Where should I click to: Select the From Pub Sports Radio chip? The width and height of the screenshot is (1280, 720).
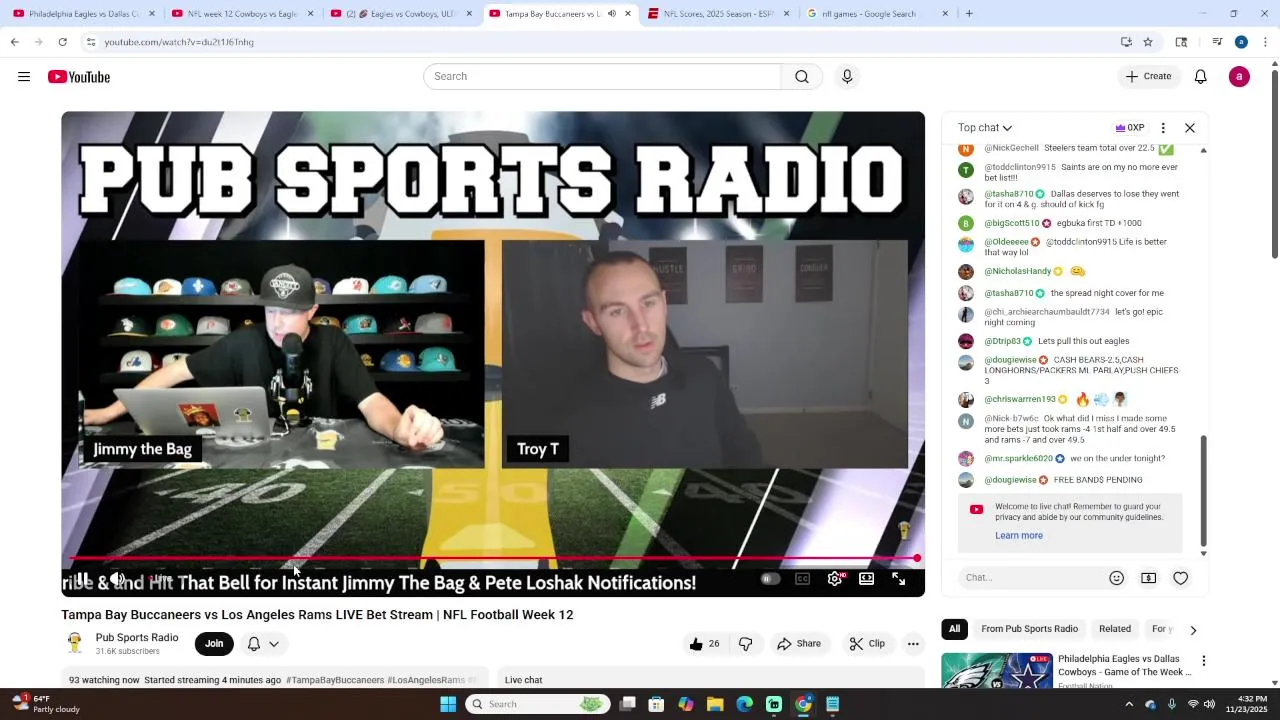(x=1030, y=629)
